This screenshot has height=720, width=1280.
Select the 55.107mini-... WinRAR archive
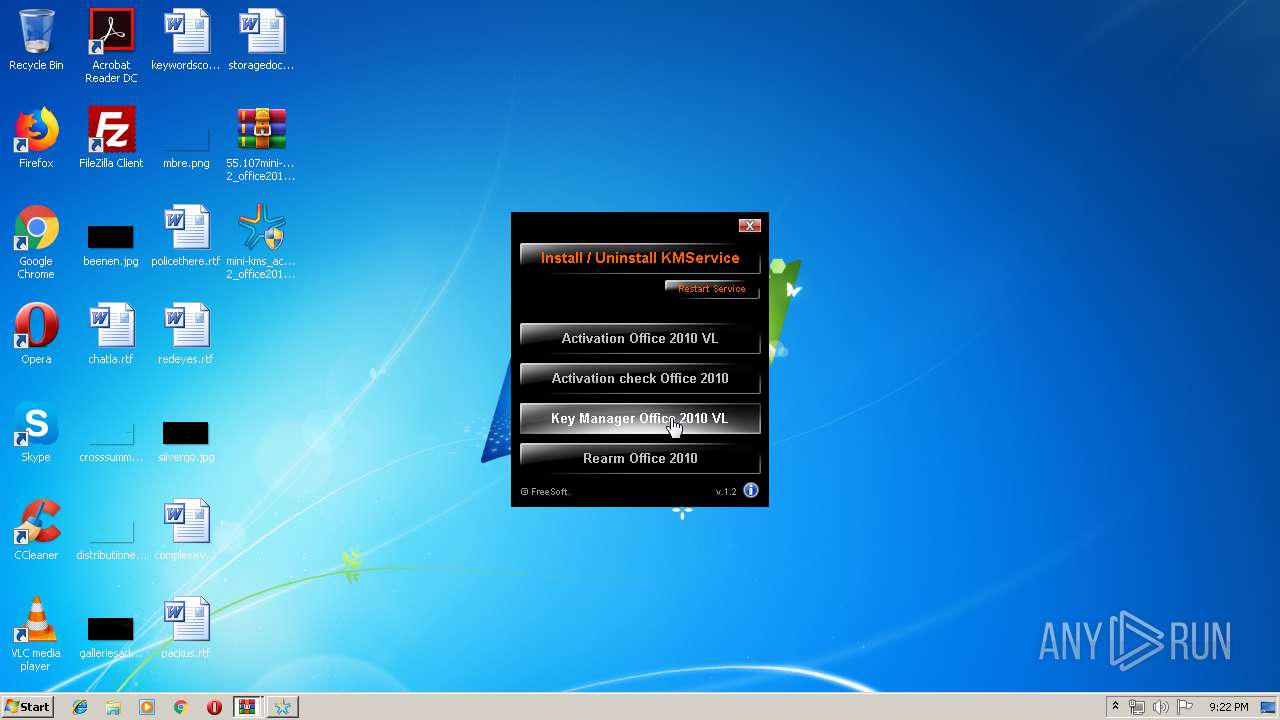[x=261, y=144]
